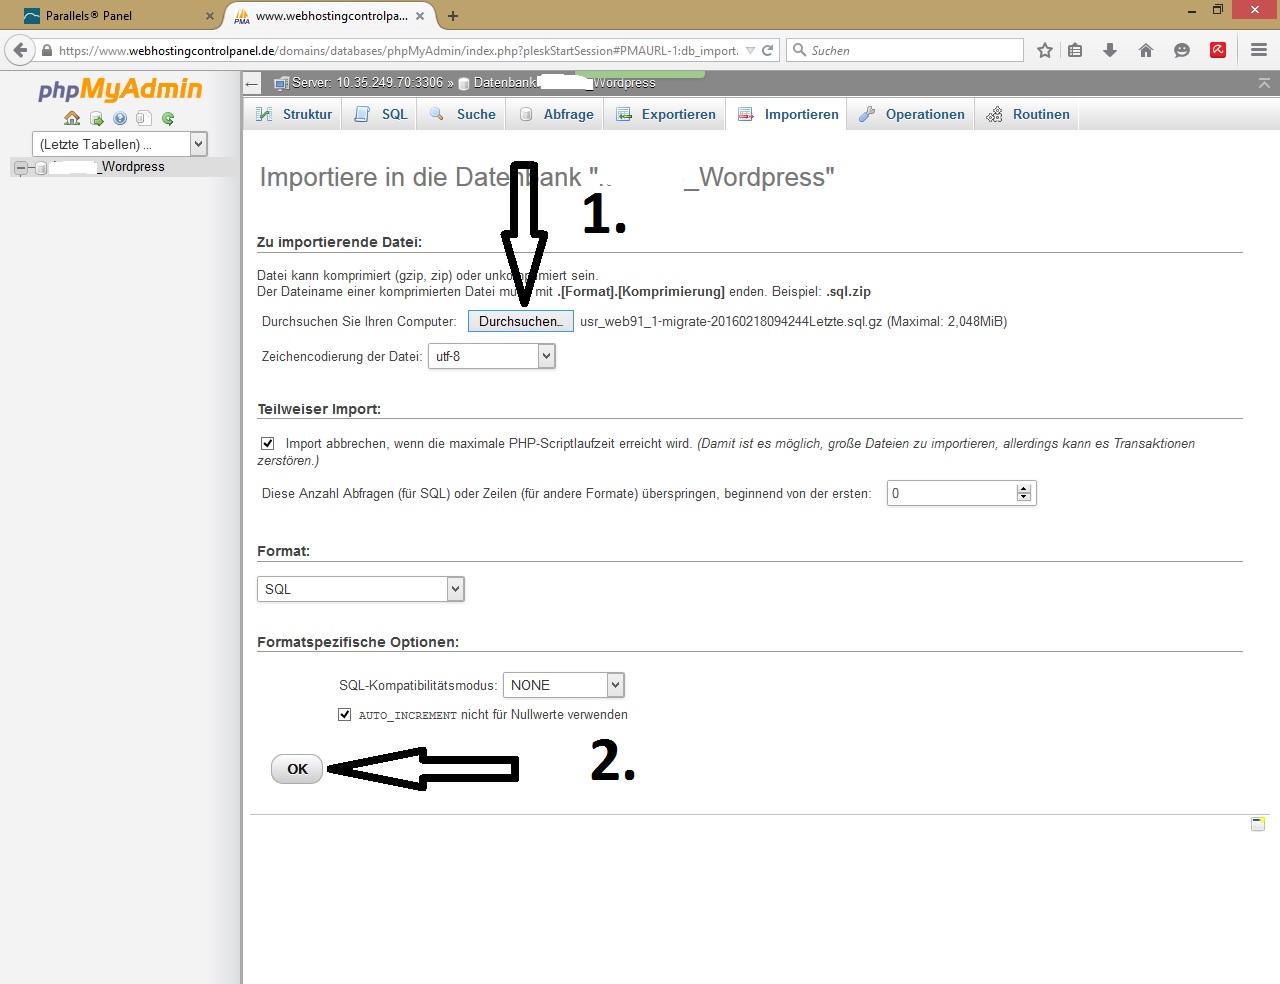Image resolution: width=1280 pixels, height=984 pixels.
Task: Click the OK button to start import
Action: pyautogui.click(x=297, y=769)
